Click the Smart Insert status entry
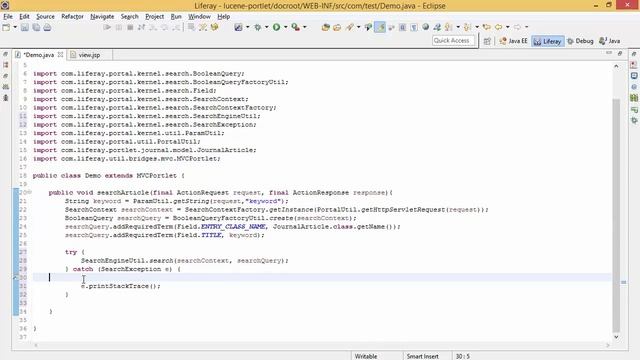 click(x=422, y=356)
